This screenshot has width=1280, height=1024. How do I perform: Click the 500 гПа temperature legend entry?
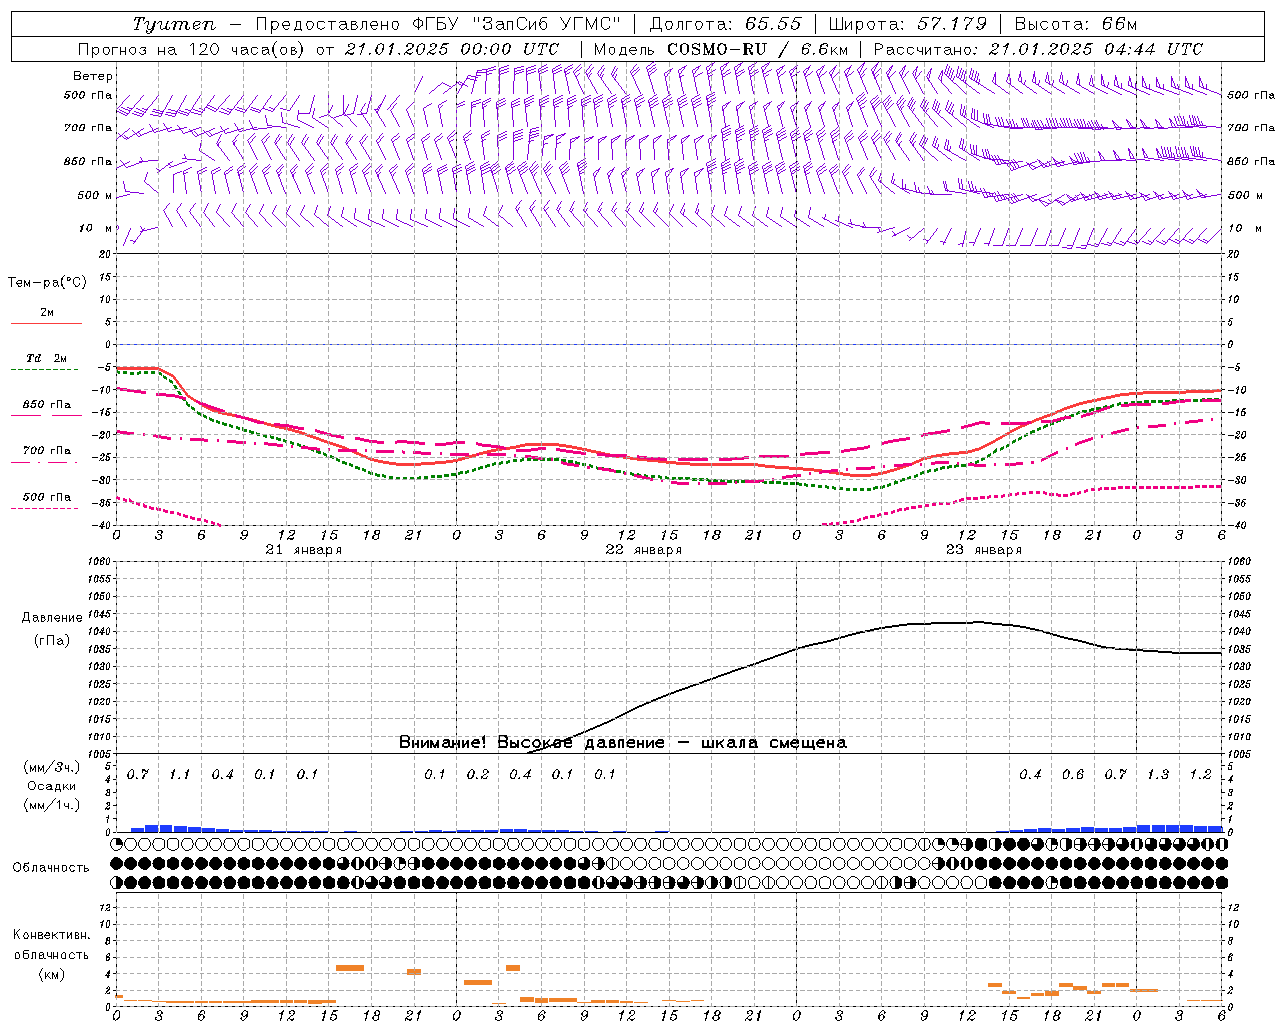coord(46,497)
